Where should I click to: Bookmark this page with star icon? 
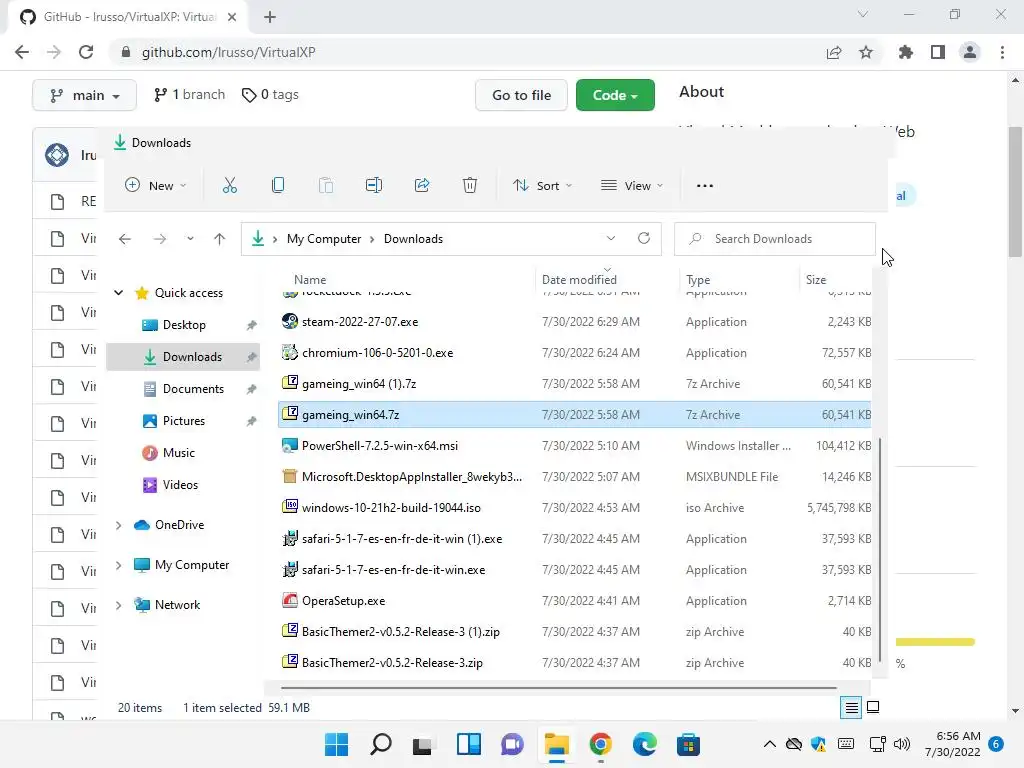click(x=866, y=52)
